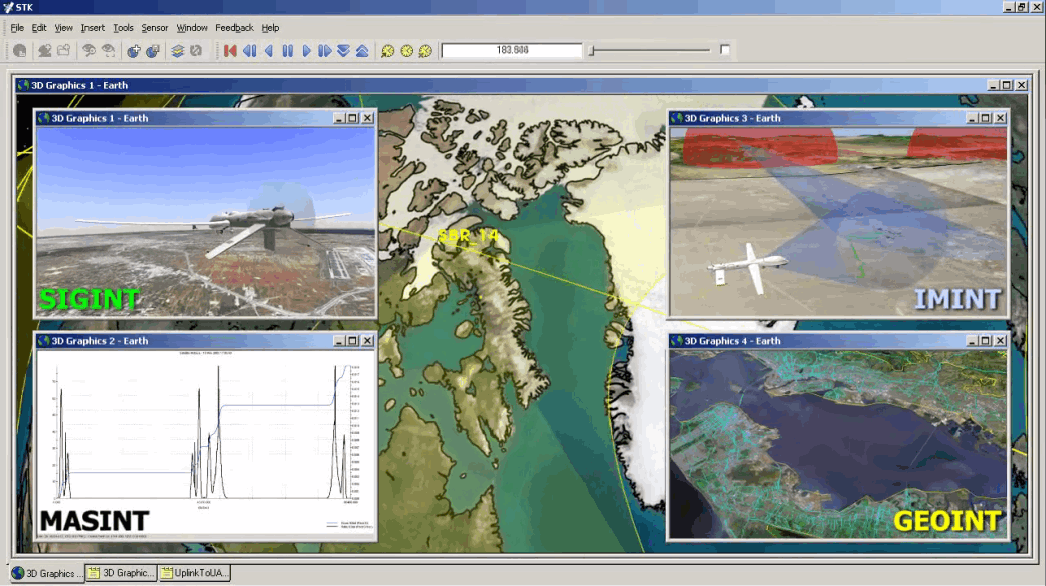Click the open folder toolbar icon
The width and height of the screenshot is (1046, 586).
[63, 51]
